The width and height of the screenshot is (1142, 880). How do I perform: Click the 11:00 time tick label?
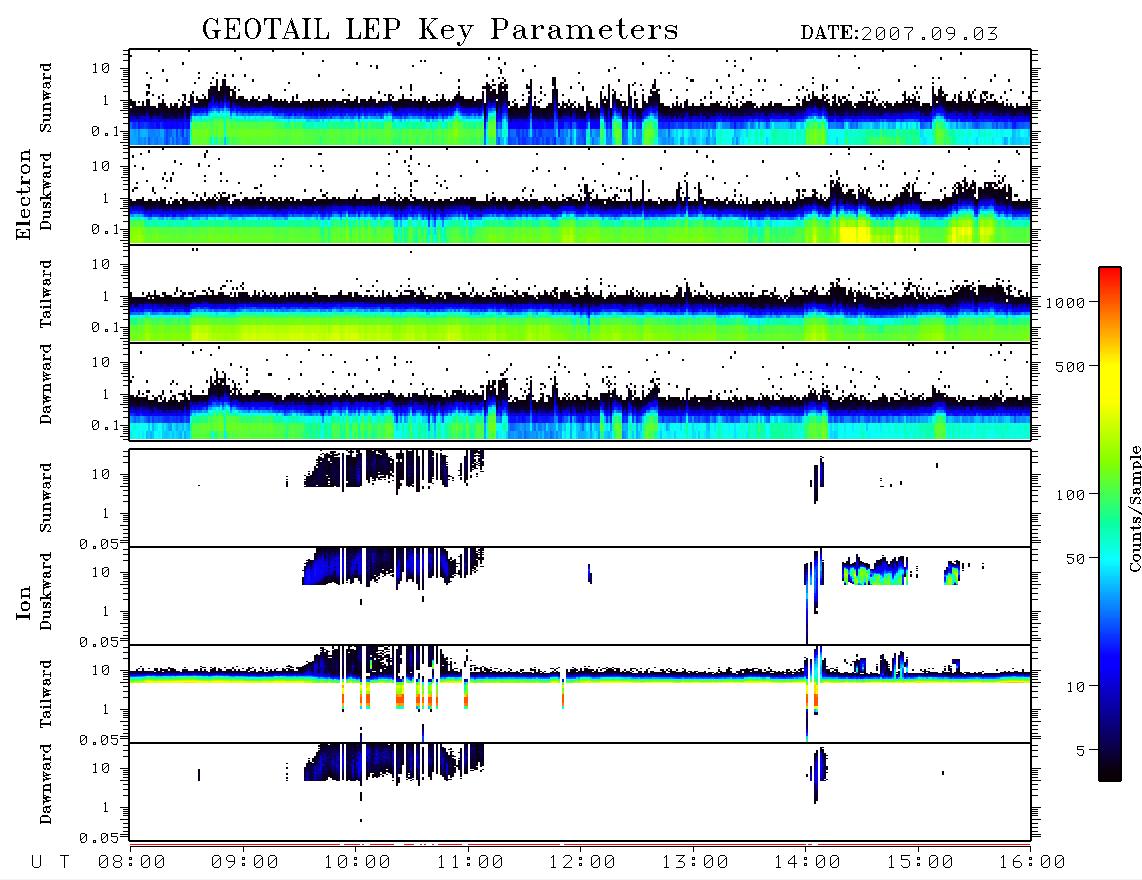(470, 863)
